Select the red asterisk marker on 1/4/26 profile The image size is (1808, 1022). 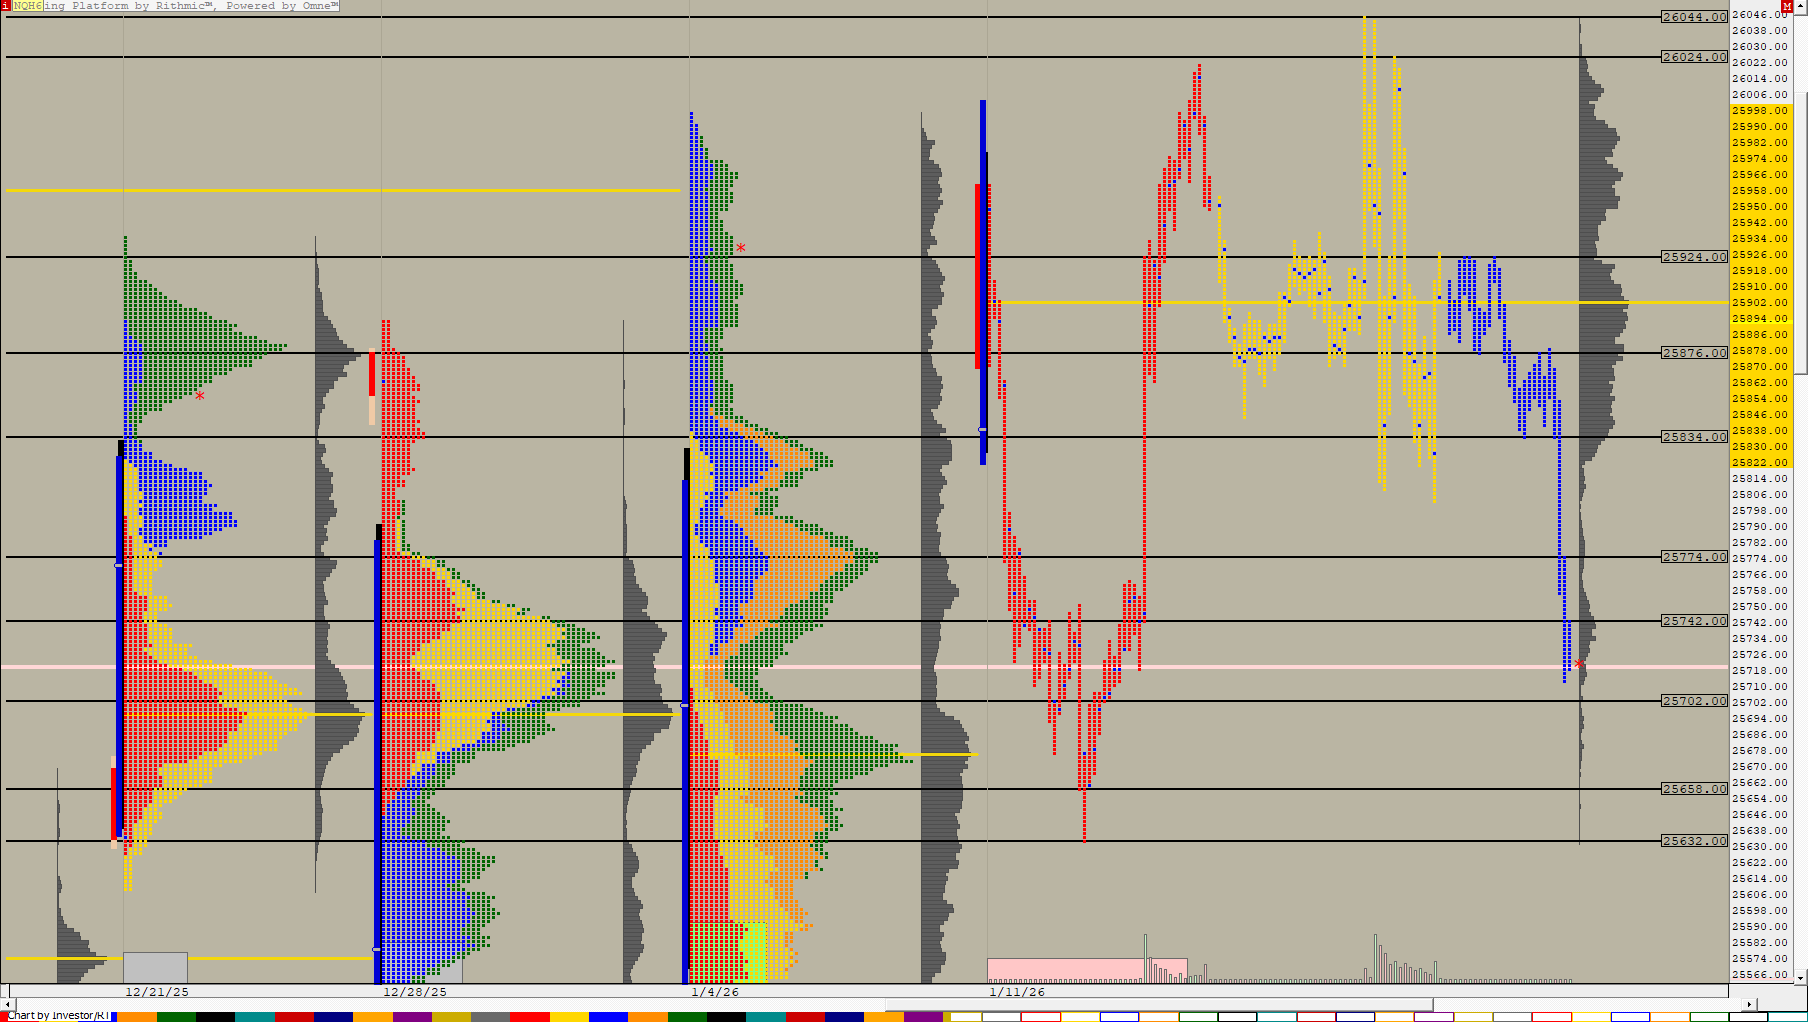point(741,247)
